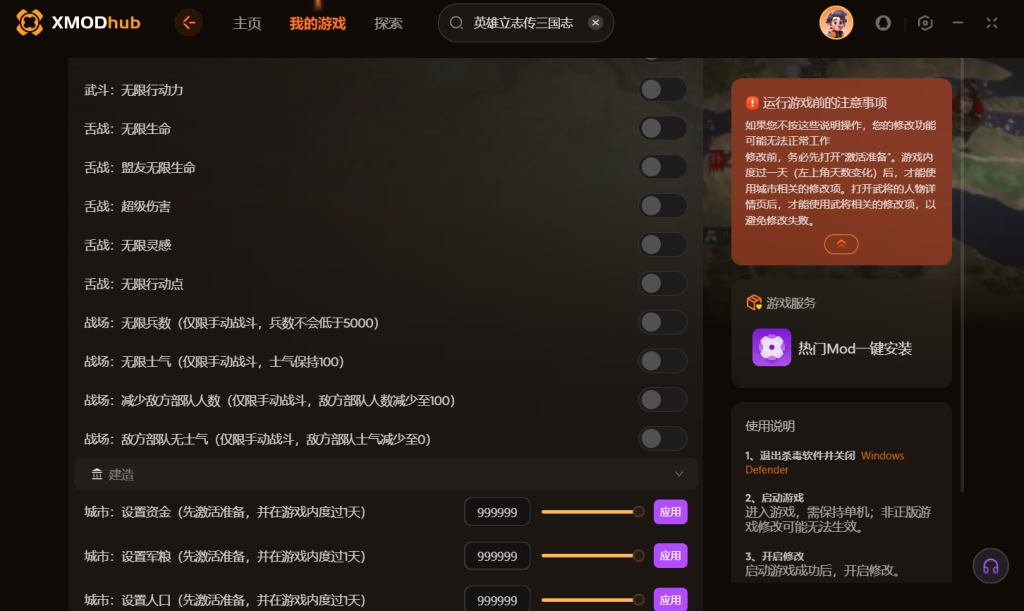1024x611 pixels.
Task: Click the 3、开启修改 instruction text
Action: [775, 556]
